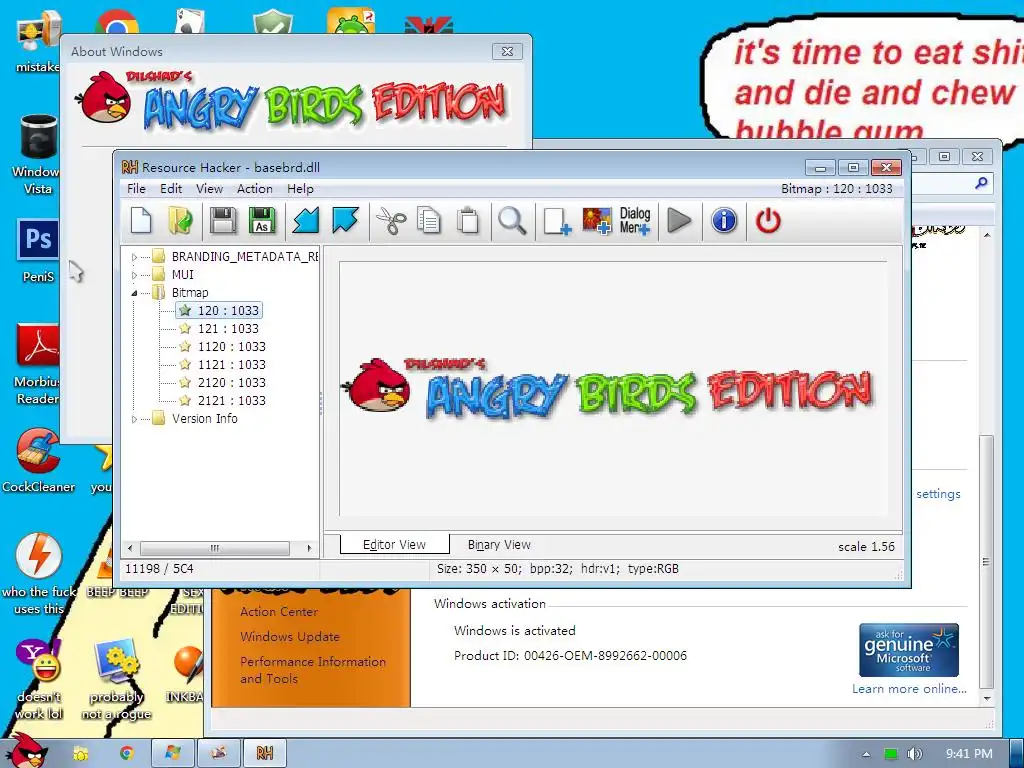Click the Open file folder toolbar icon
The width and height of the screenshot is (1024, 768).
point(180,221)
